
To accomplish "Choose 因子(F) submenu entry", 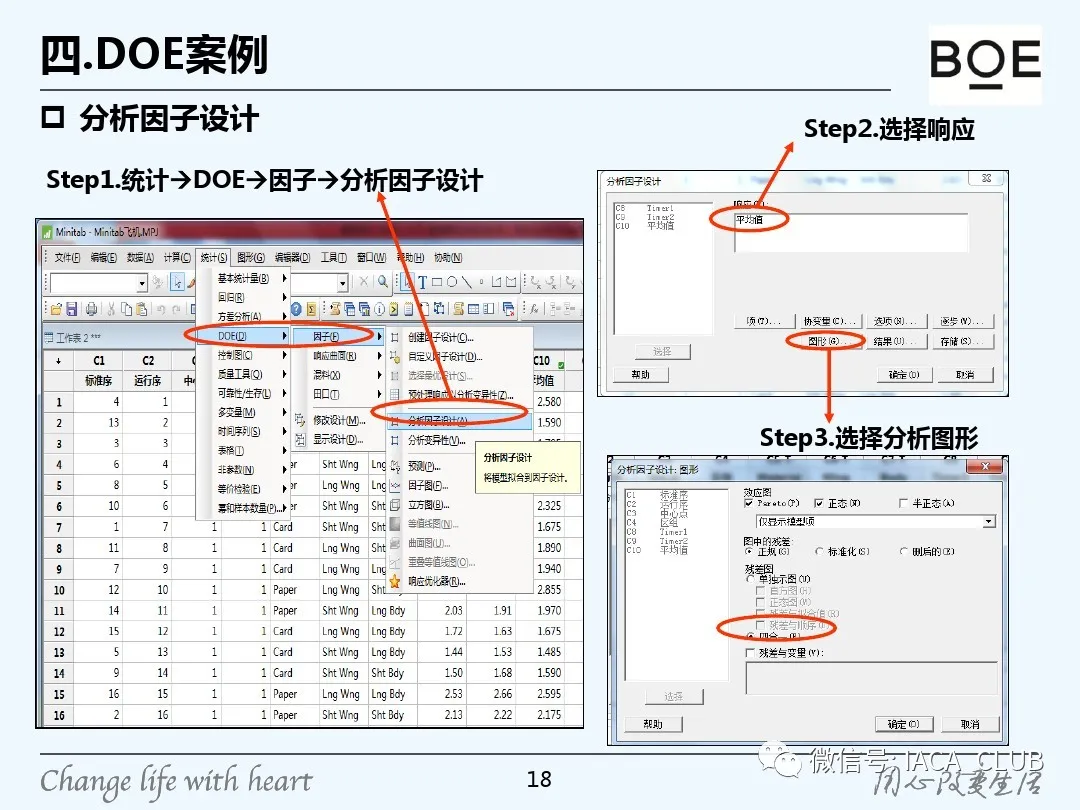I will 338,336.
